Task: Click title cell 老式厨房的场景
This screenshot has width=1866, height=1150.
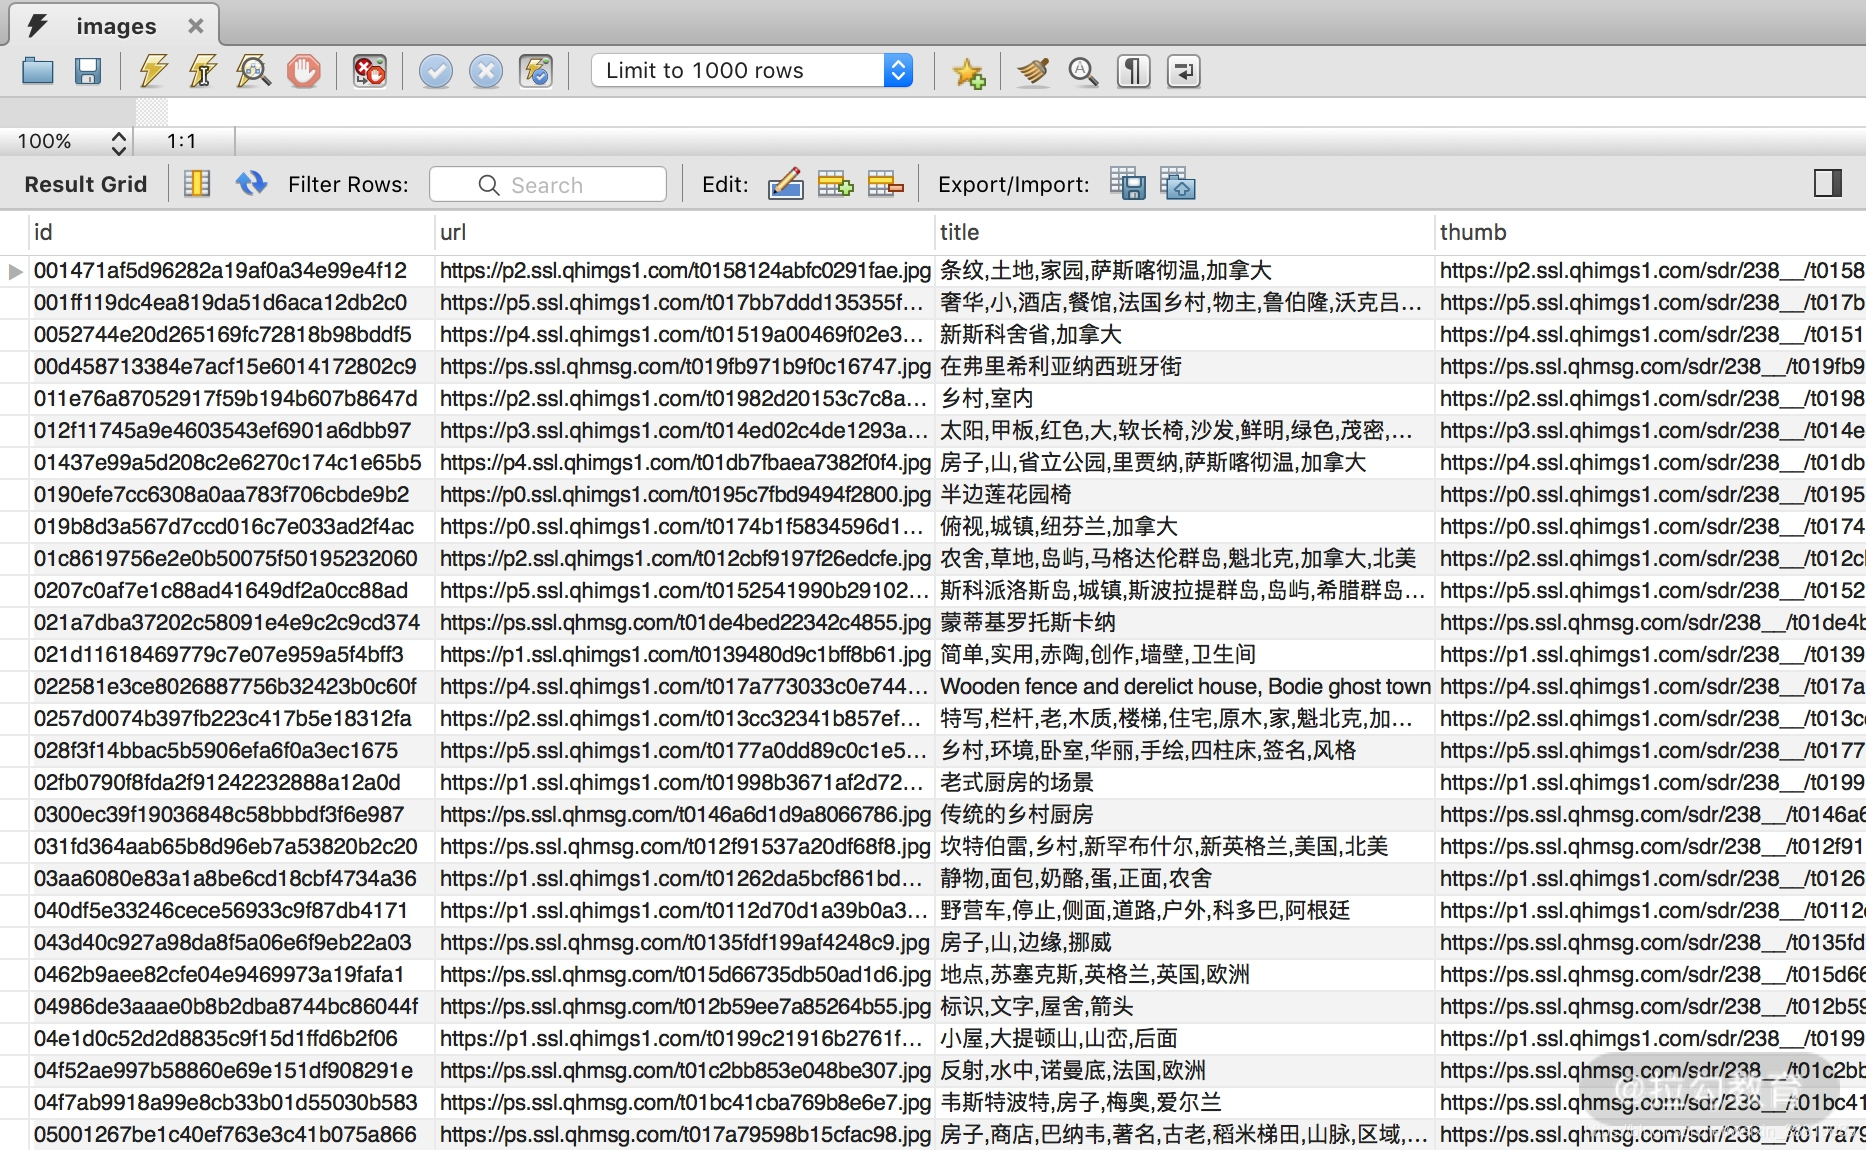Action: point(1185,783)
